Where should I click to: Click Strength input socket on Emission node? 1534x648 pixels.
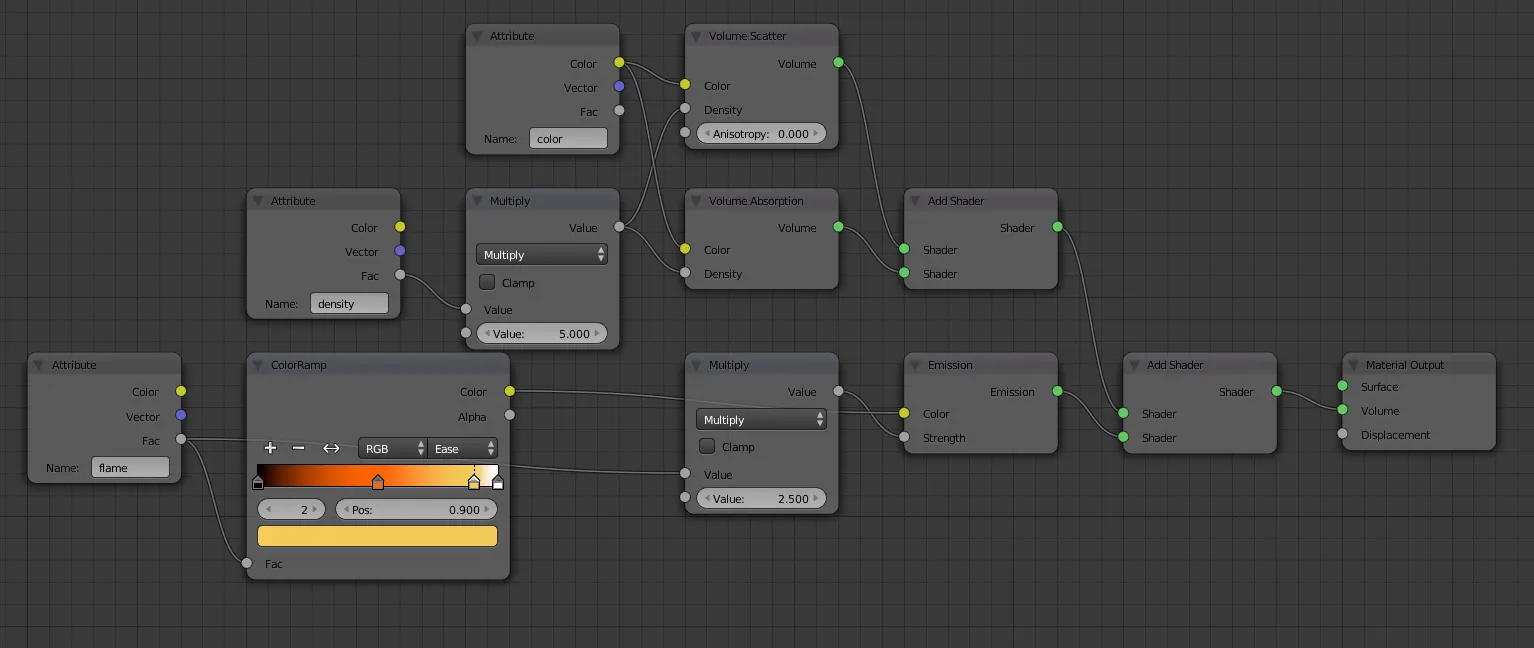904,437
